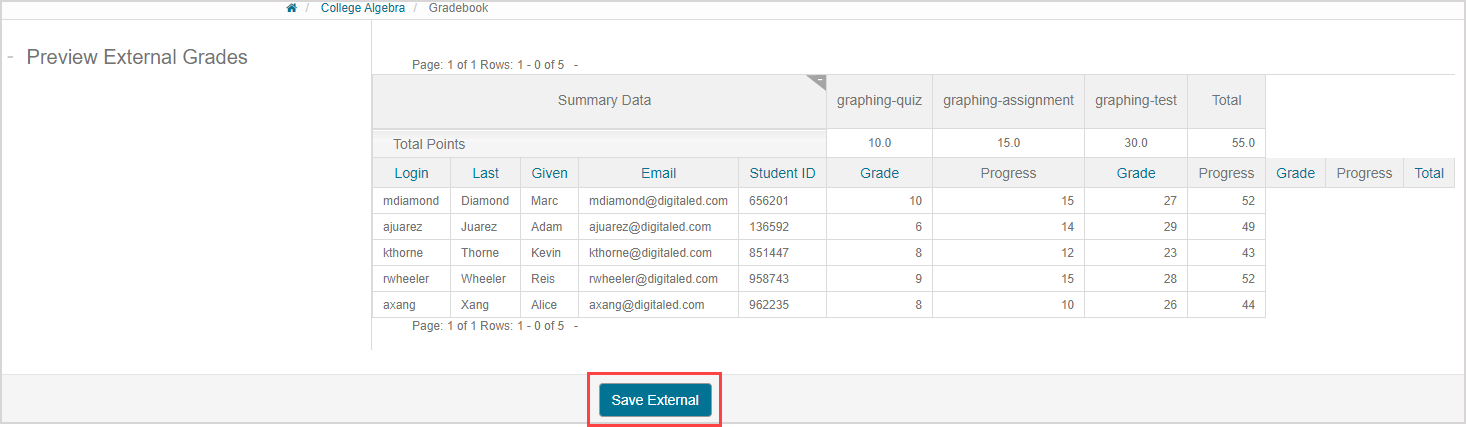Image resolution: width=1466 pixels, height=427 pixels.
Task: Sort by the Given name column header
Action: coord(549,173)
